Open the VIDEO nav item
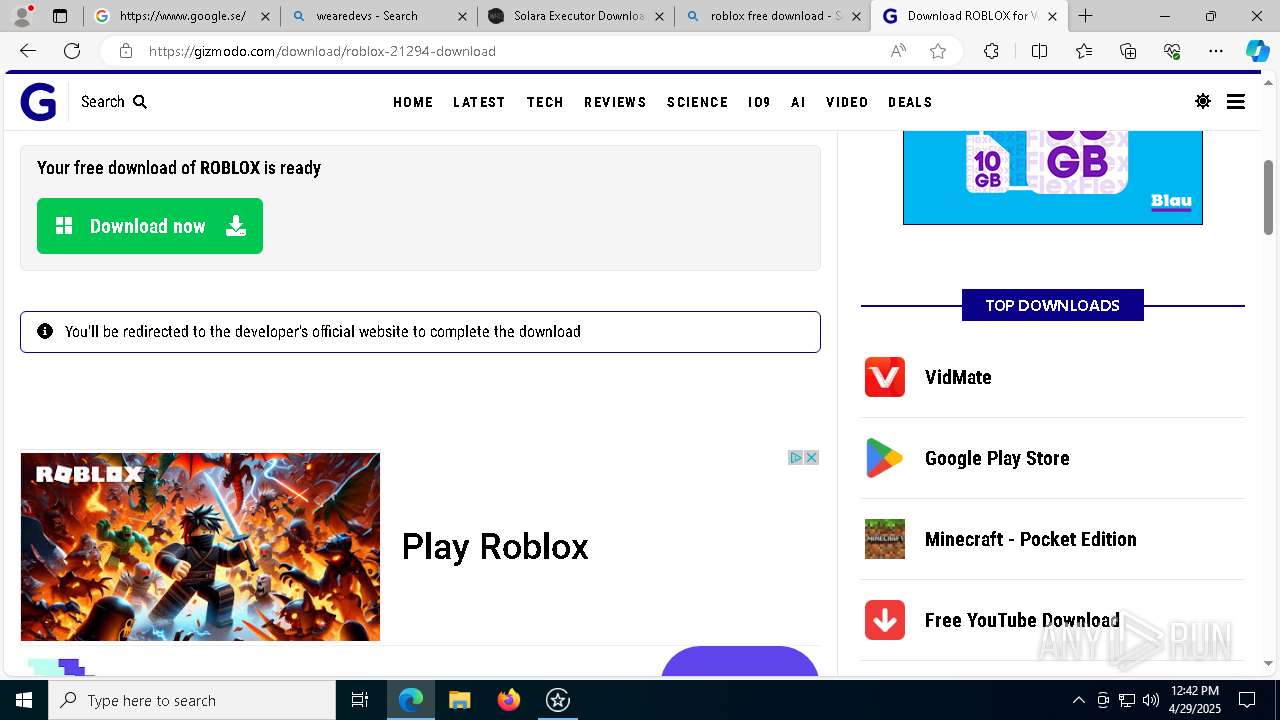This screenshot has width=1280, height=720. [847, 102]
